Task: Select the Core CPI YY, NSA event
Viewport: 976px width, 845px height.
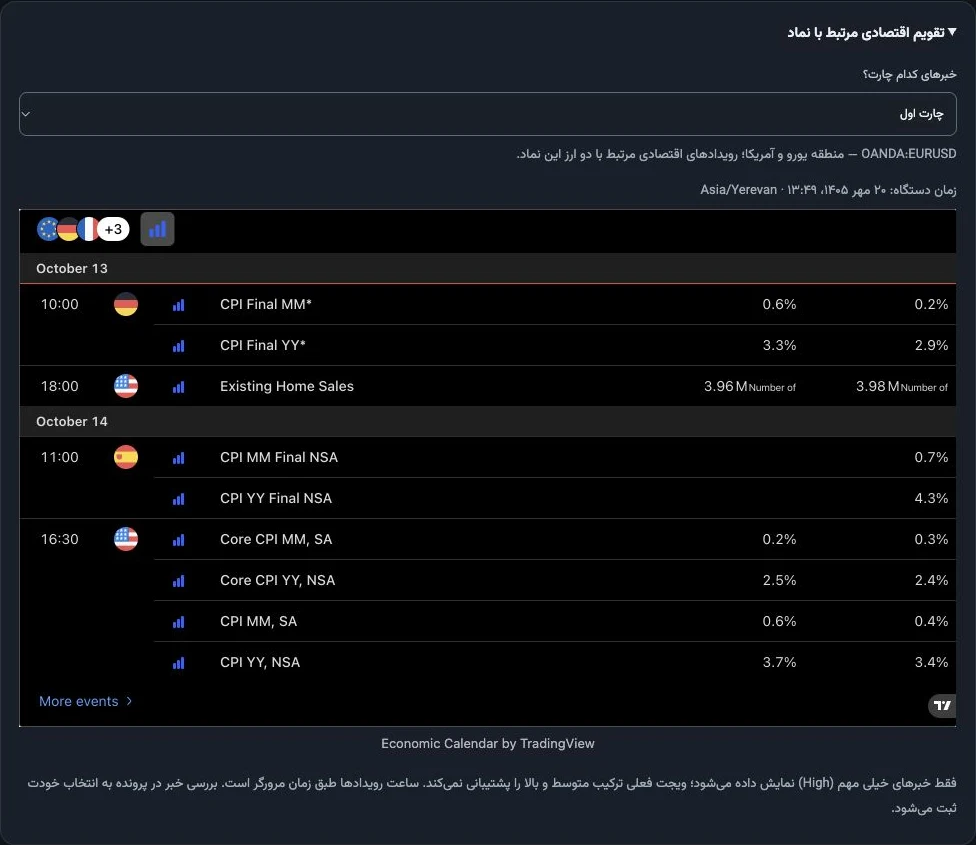Action: [x=278, y=581]
